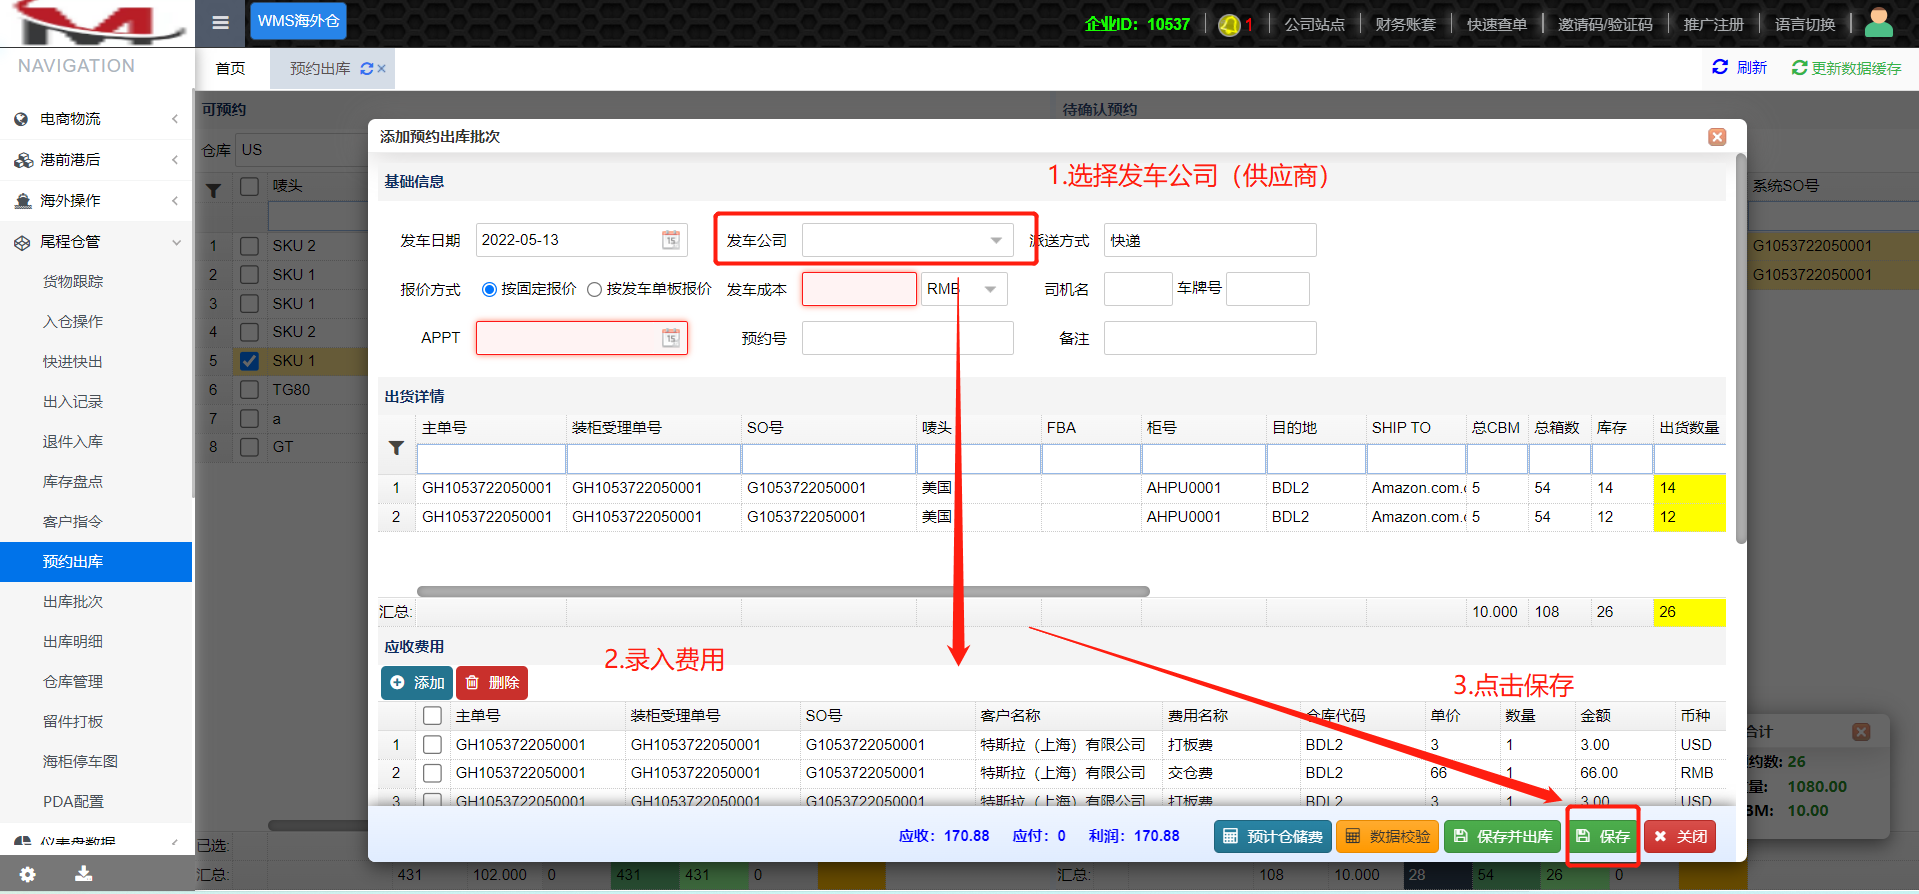Click the filter funnel icon in 出货详情 grid

(x=396, y=448)
